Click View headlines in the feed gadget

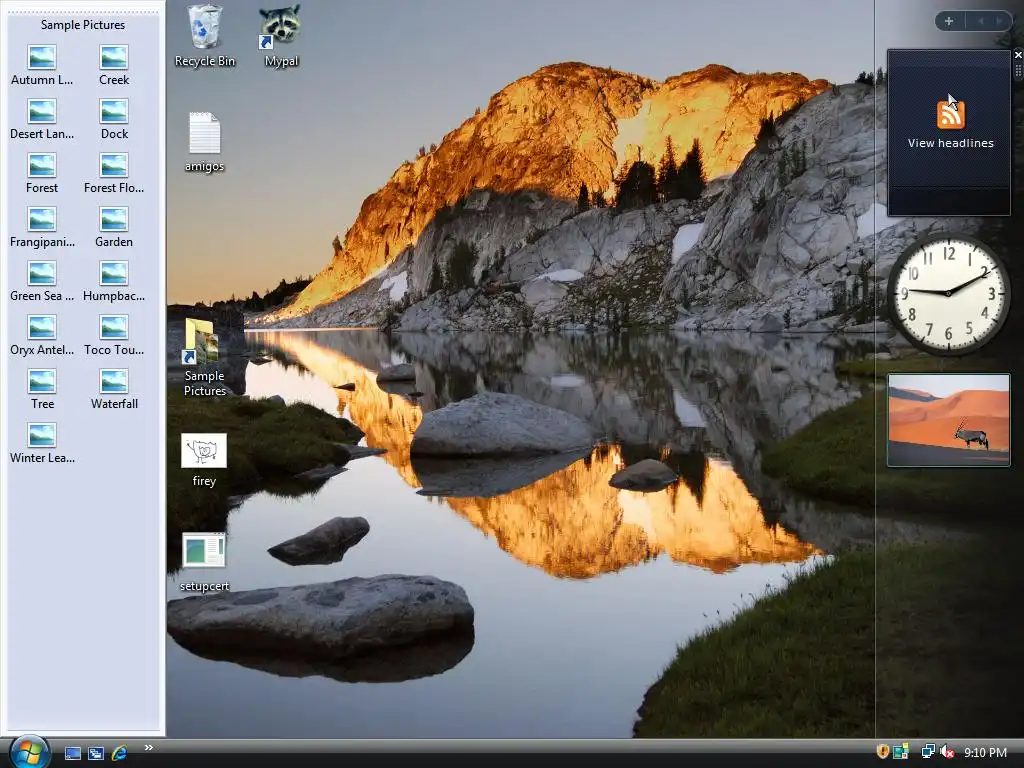(x=950, y=143)
